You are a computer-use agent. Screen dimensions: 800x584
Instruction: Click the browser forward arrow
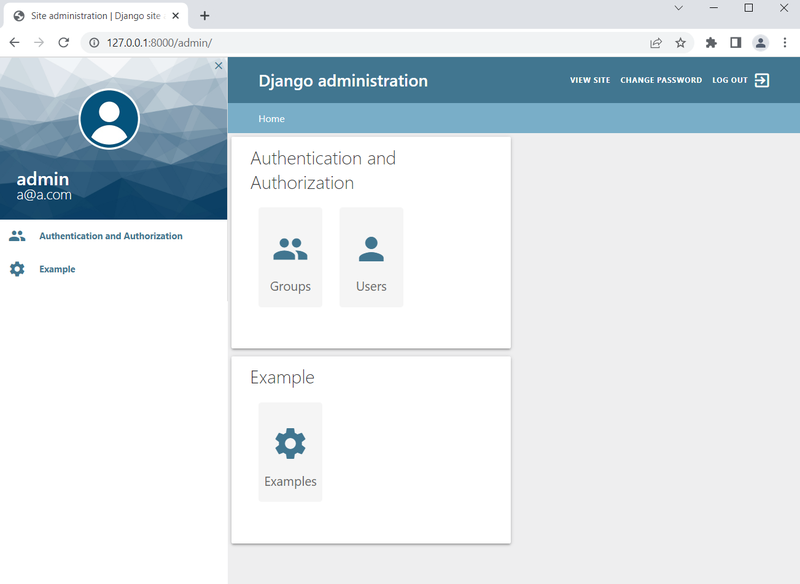coord(39,43)
